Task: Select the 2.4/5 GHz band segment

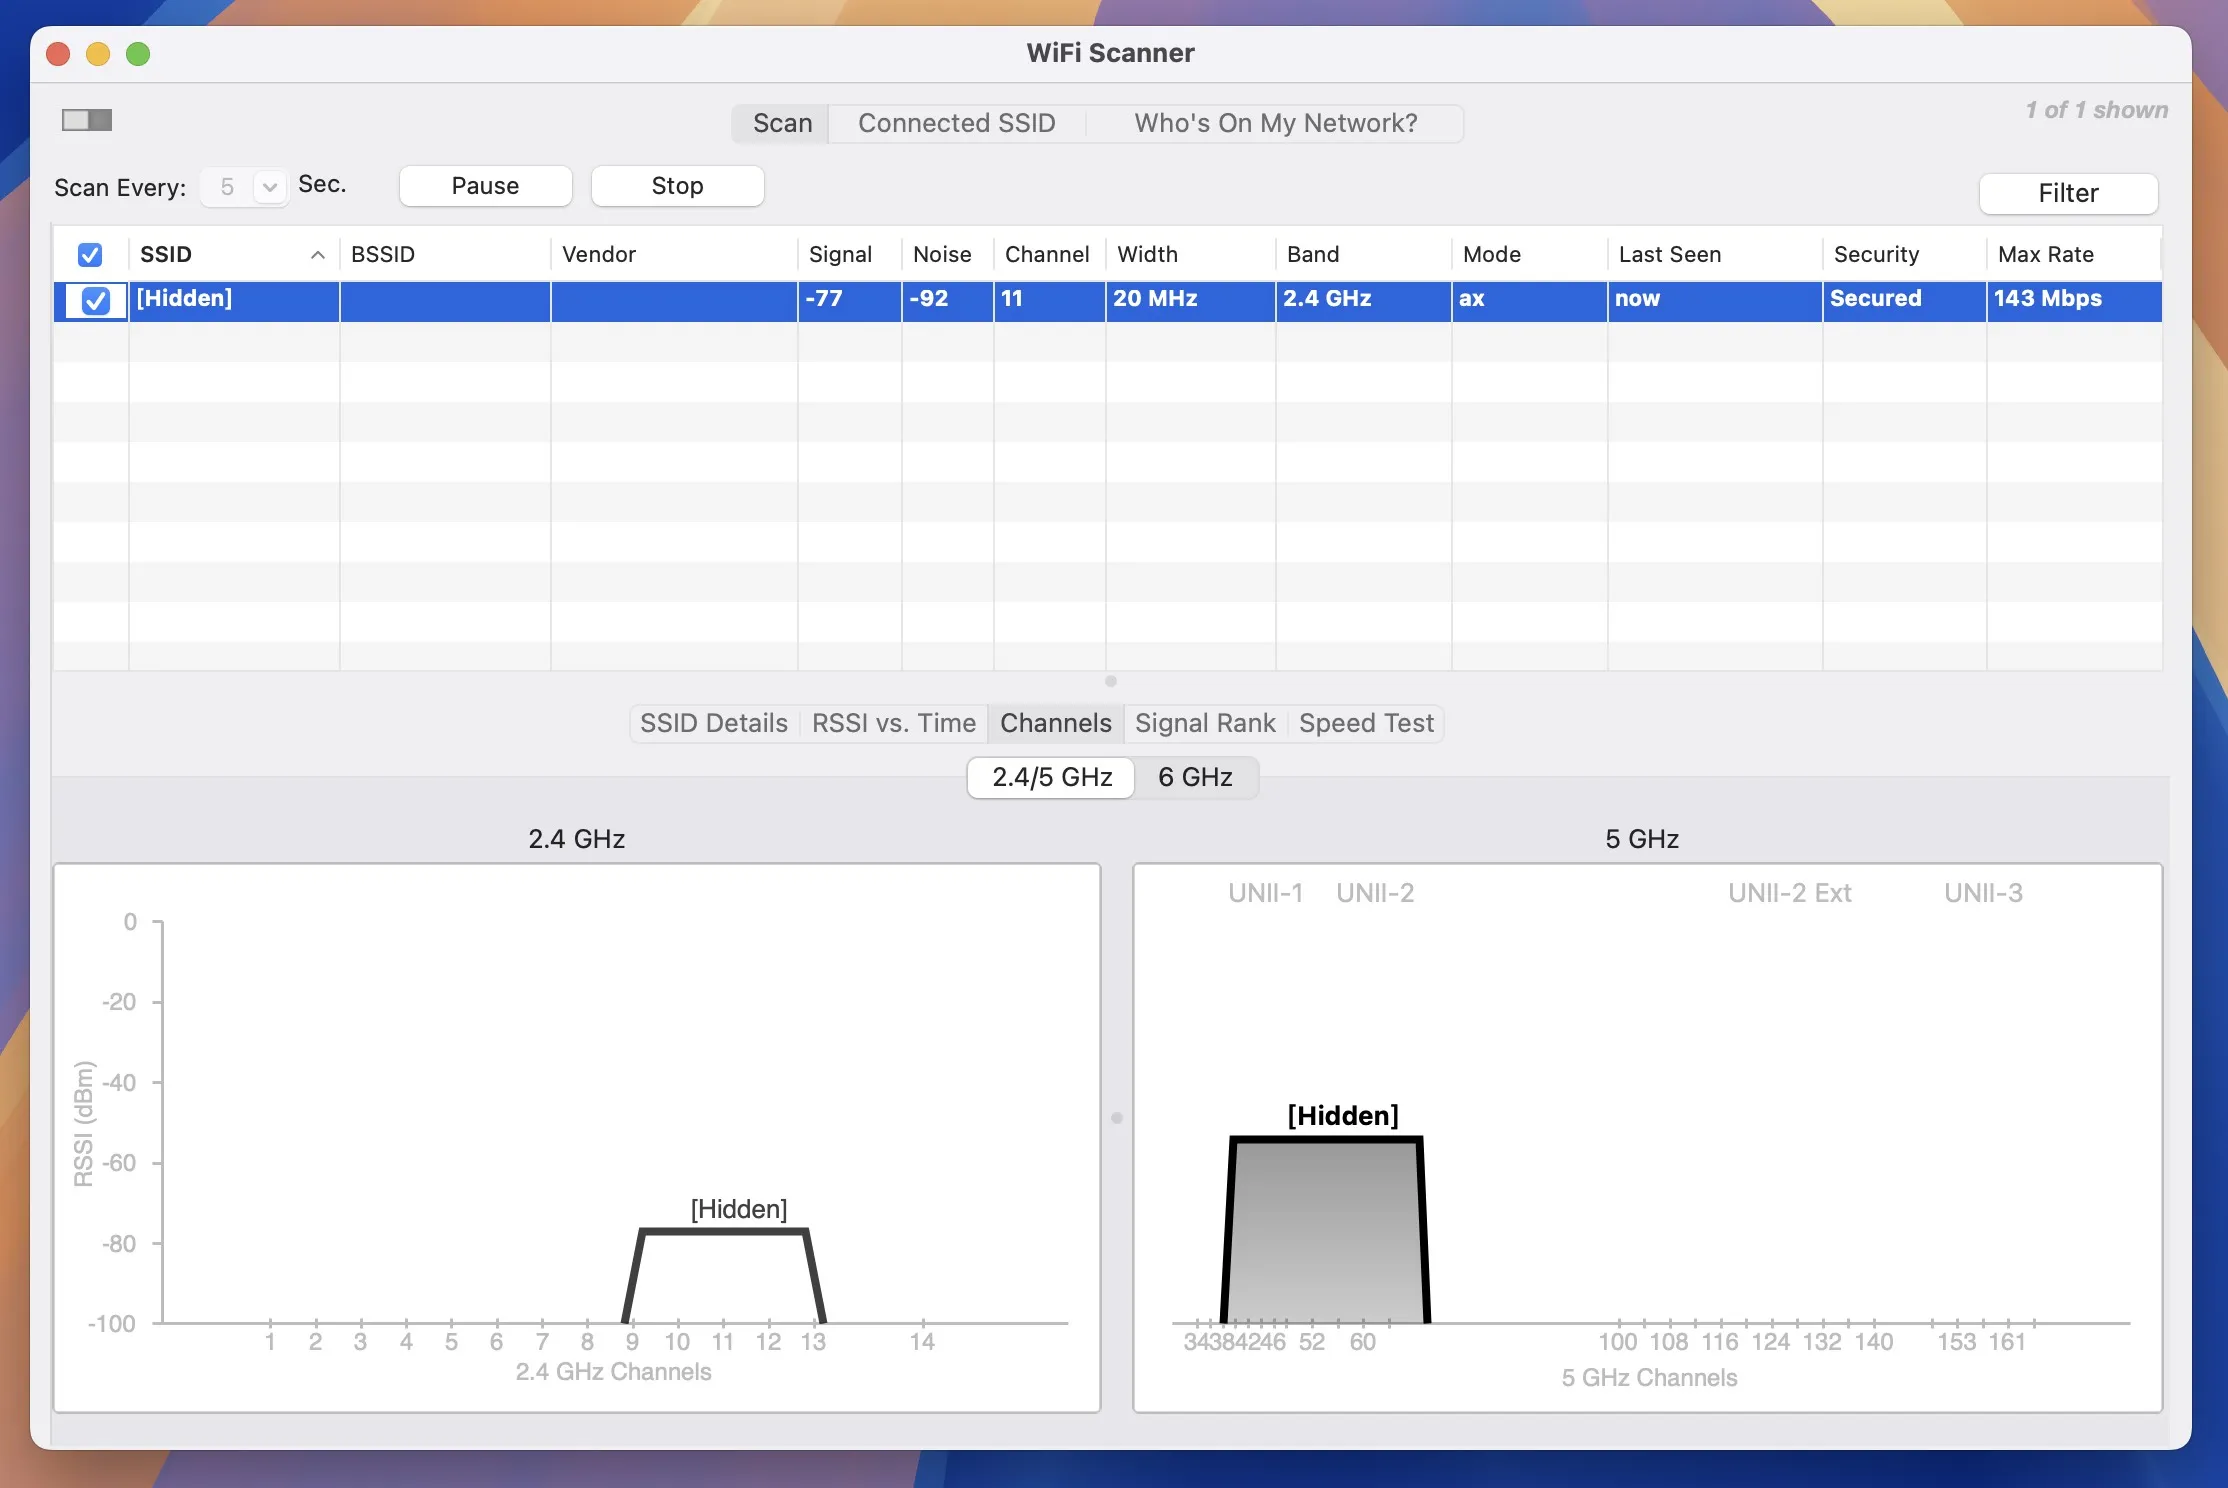Action: (1052, 778)
